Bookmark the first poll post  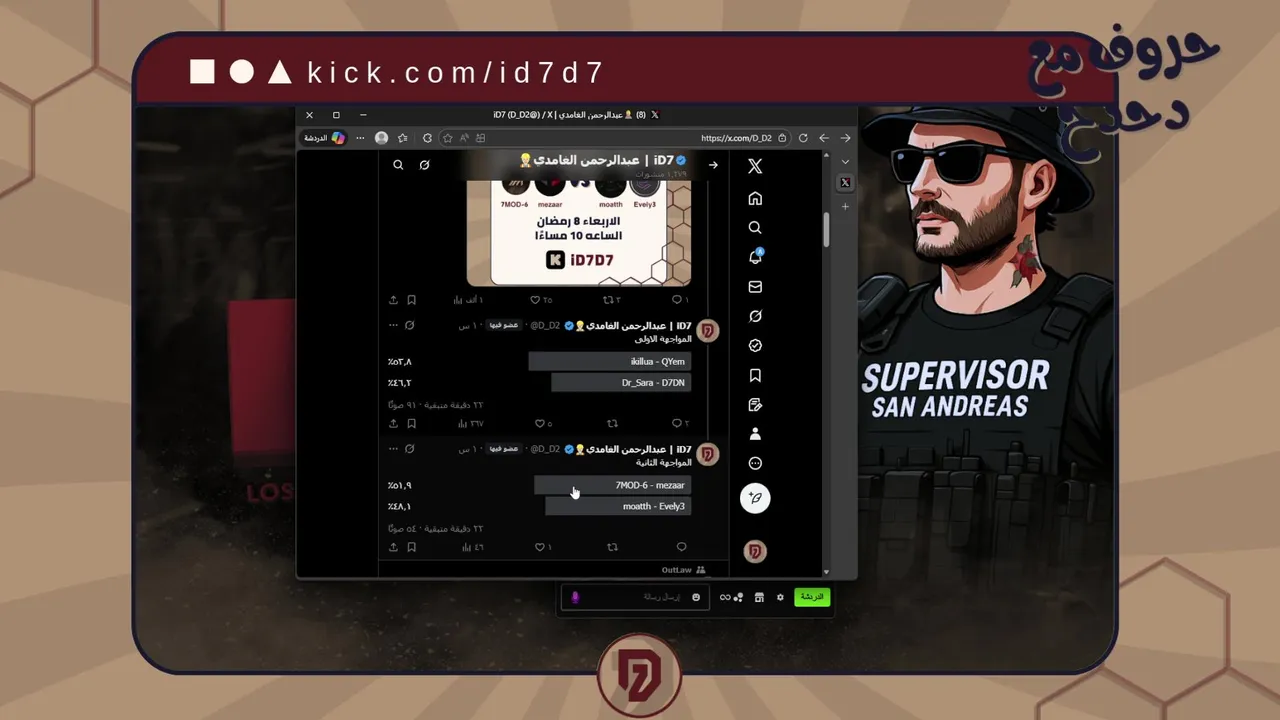(411, 423)
